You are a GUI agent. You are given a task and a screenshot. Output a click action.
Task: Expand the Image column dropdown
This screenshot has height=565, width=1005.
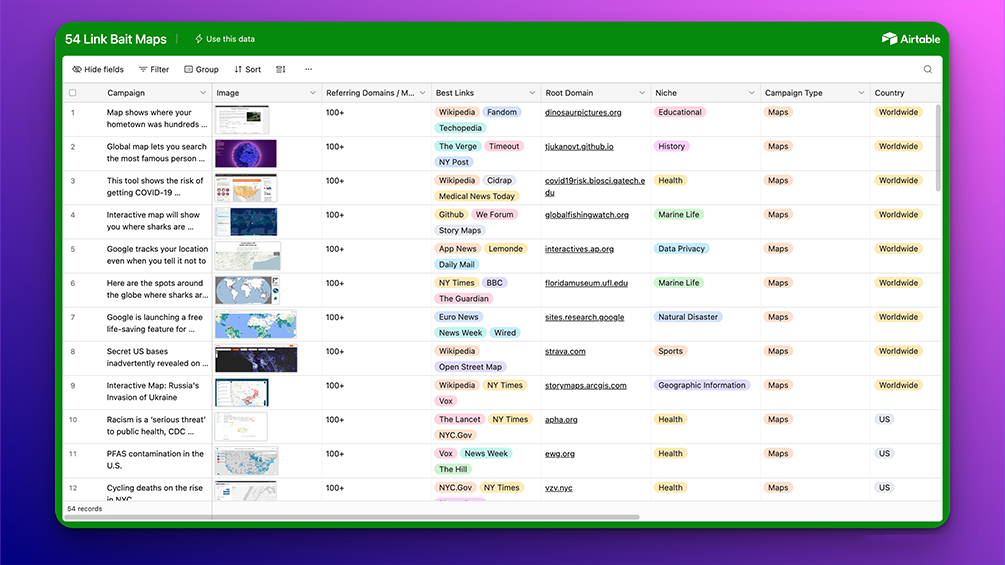313,93
